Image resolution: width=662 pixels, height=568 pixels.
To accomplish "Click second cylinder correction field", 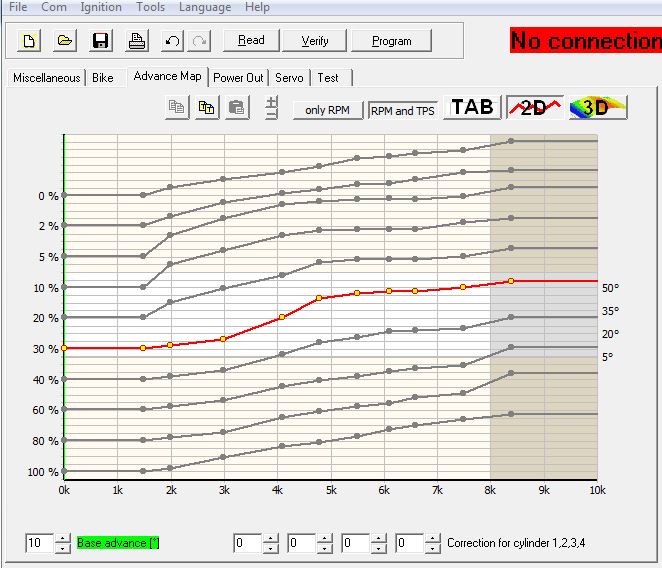I will pyautogui.click(x=301, y=543).
